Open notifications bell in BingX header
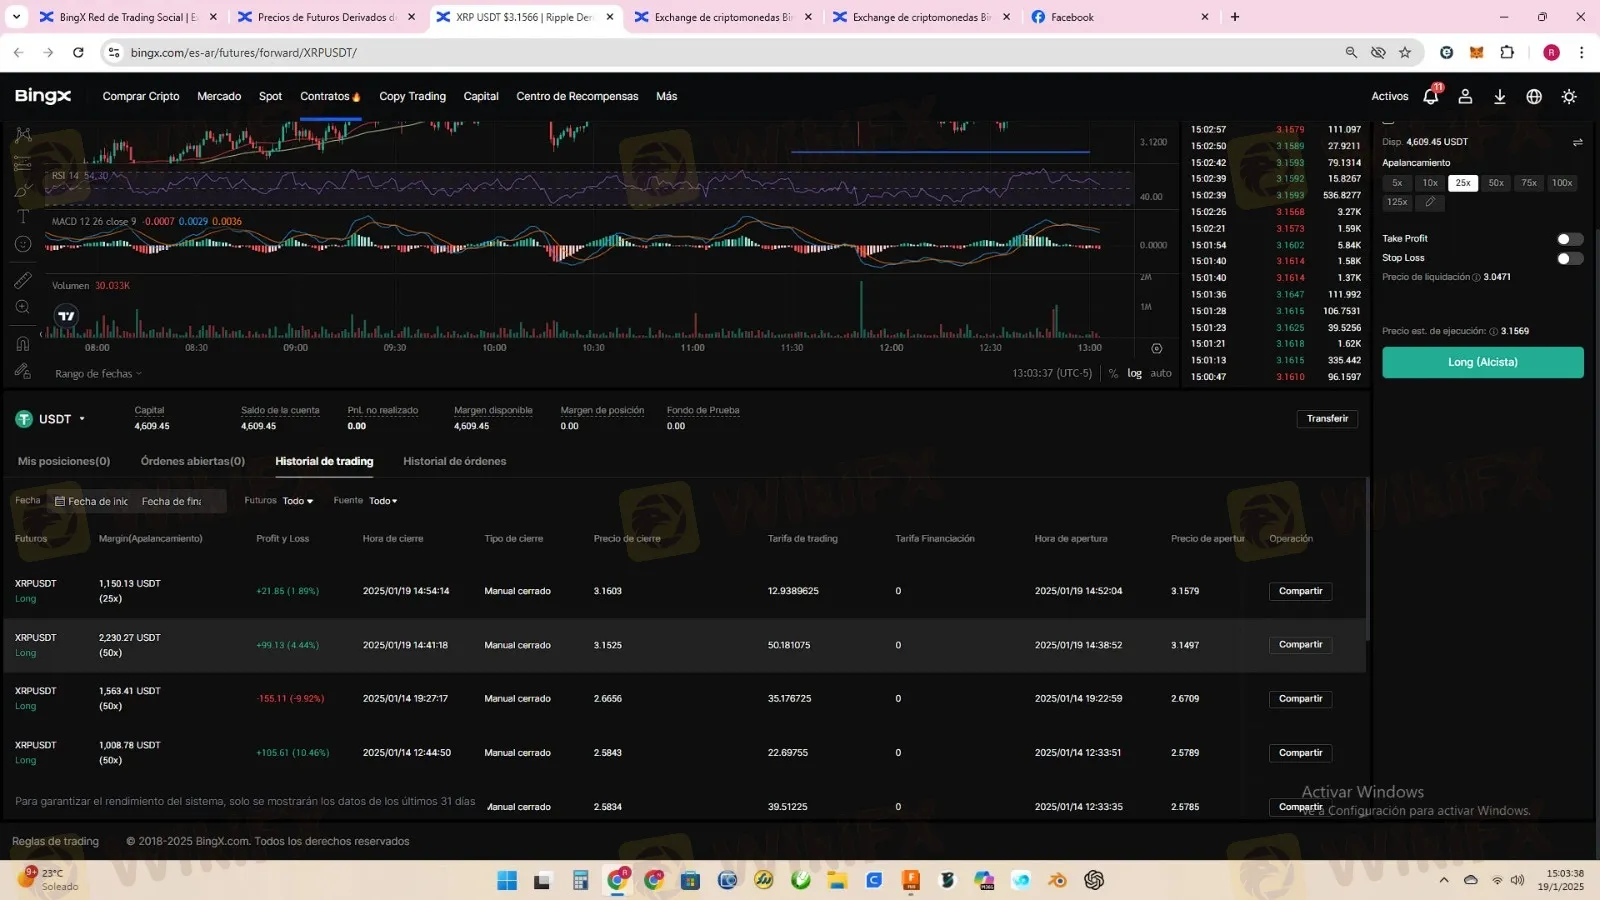Image resolution: width=1600 pixels, height=900 pixels. click(1431, 96)
